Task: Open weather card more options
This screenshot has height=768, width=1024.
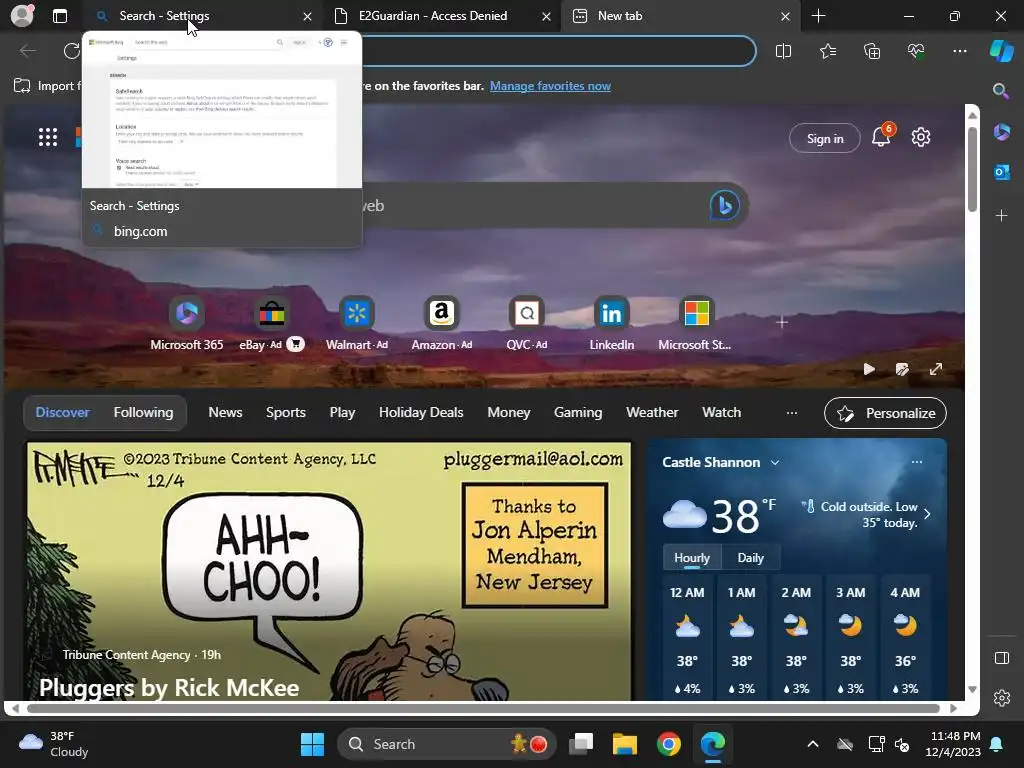Action: click(917, 462)
